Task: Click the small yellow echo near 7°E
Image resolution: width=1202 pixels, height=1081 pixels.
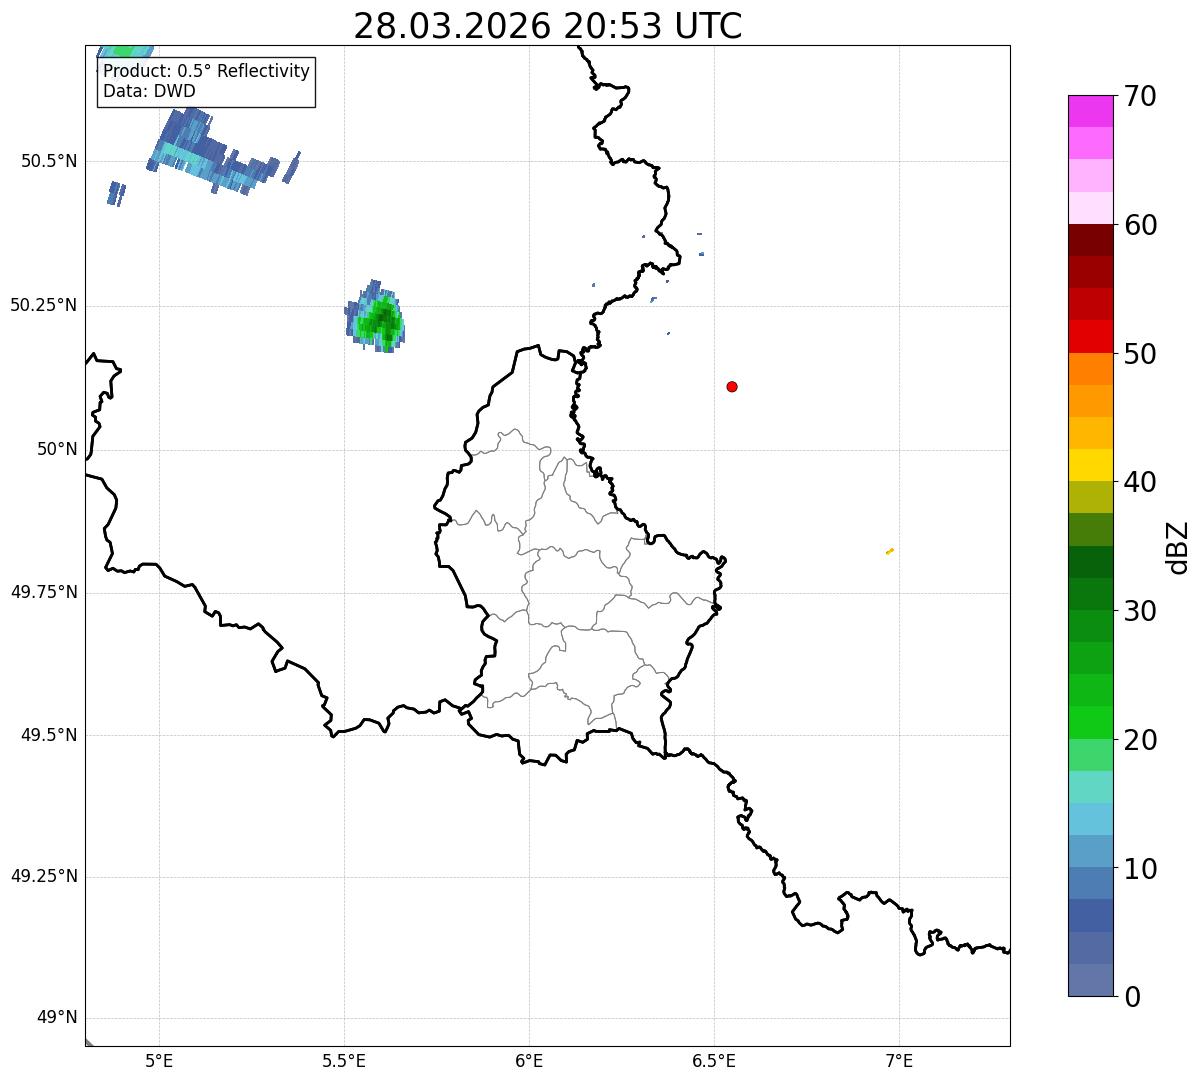Action: 889,551
